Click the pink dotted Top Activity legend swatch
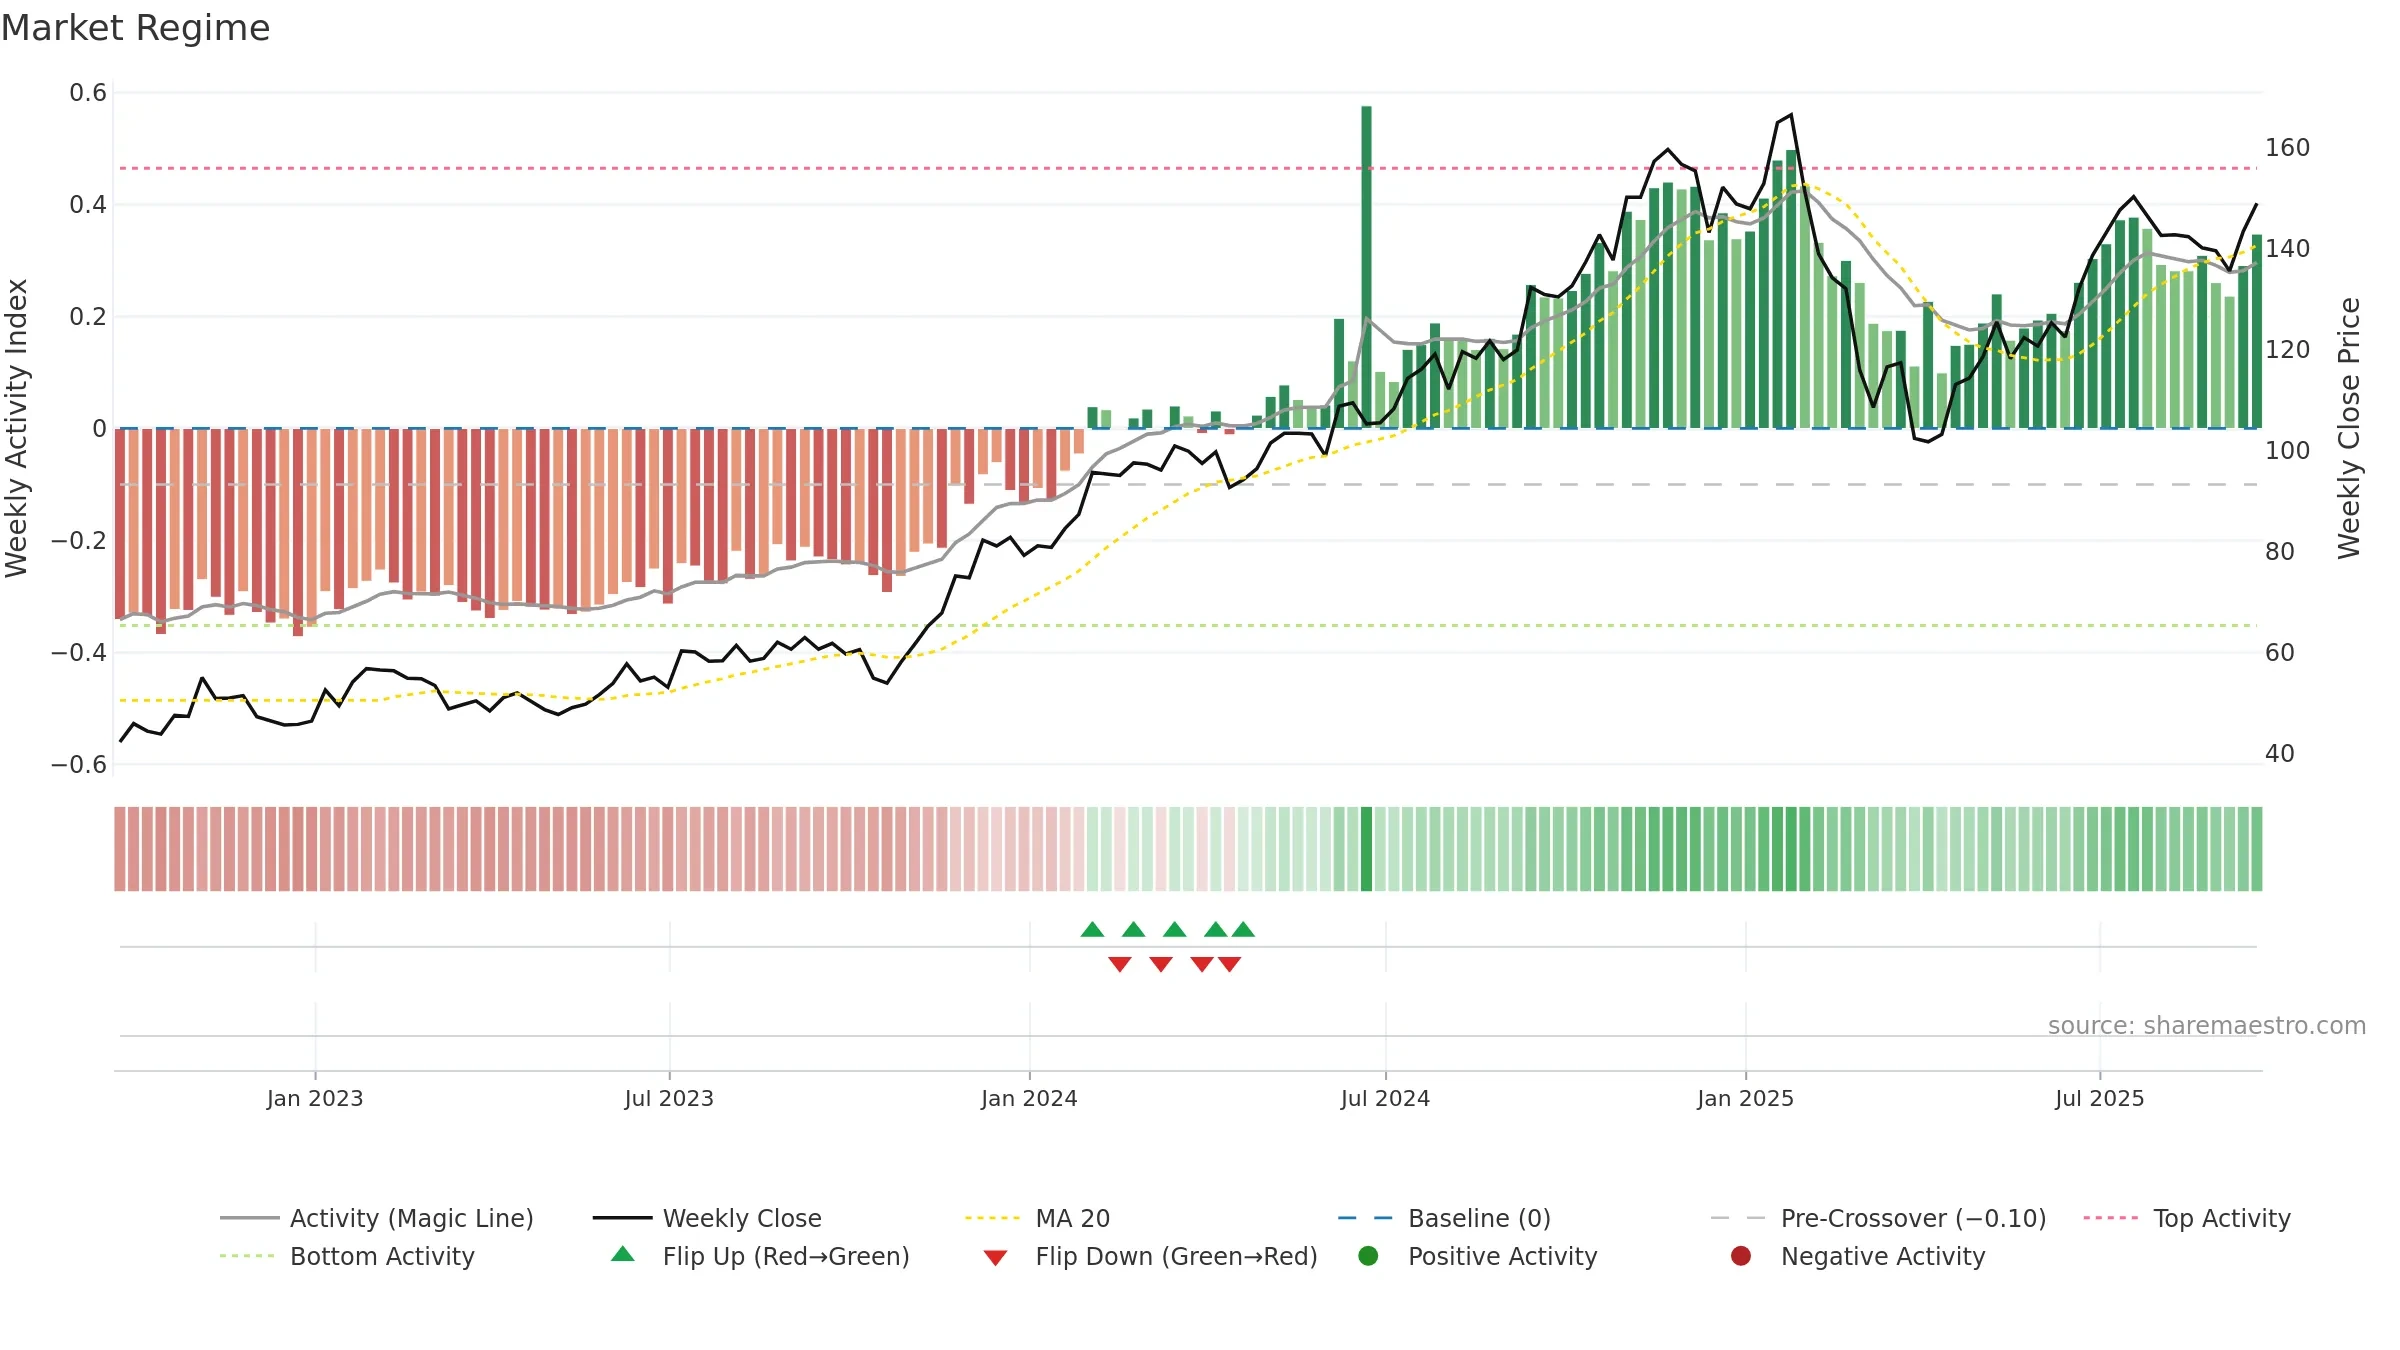 (2111, 1218)
